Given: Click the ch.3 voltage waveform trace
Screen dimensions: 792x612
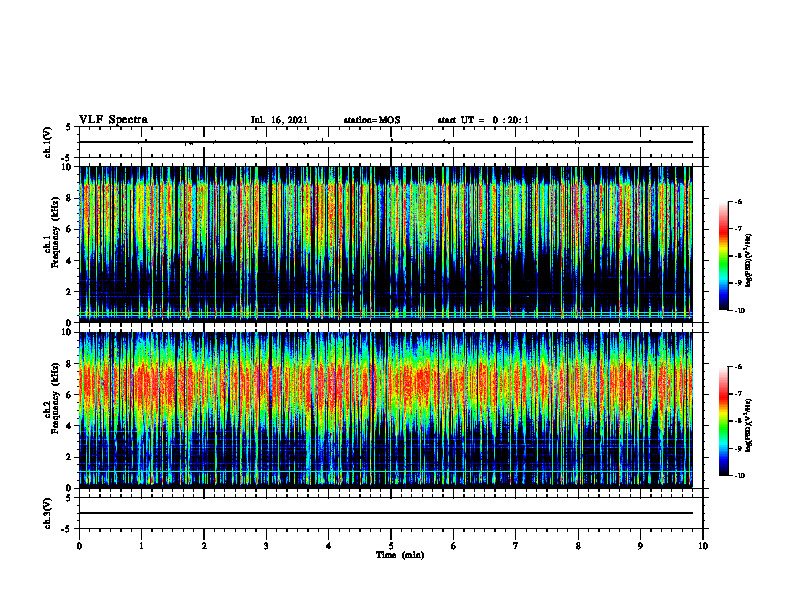Looking at the screenshot, I should [x=386, y=513].
